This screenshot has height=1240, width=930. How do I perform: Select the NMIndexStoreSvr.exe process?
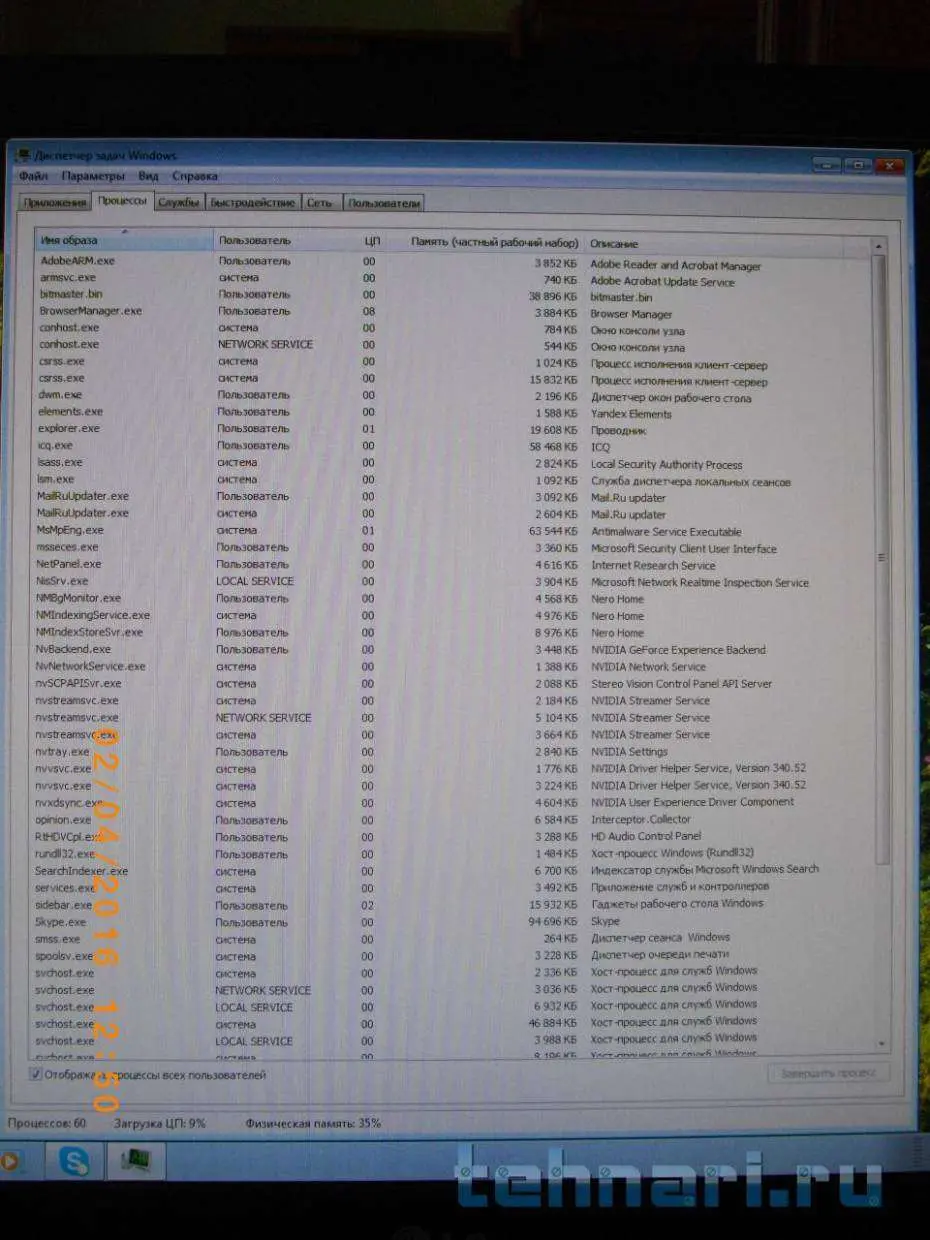pyautogui.click(x=453, y=632)
